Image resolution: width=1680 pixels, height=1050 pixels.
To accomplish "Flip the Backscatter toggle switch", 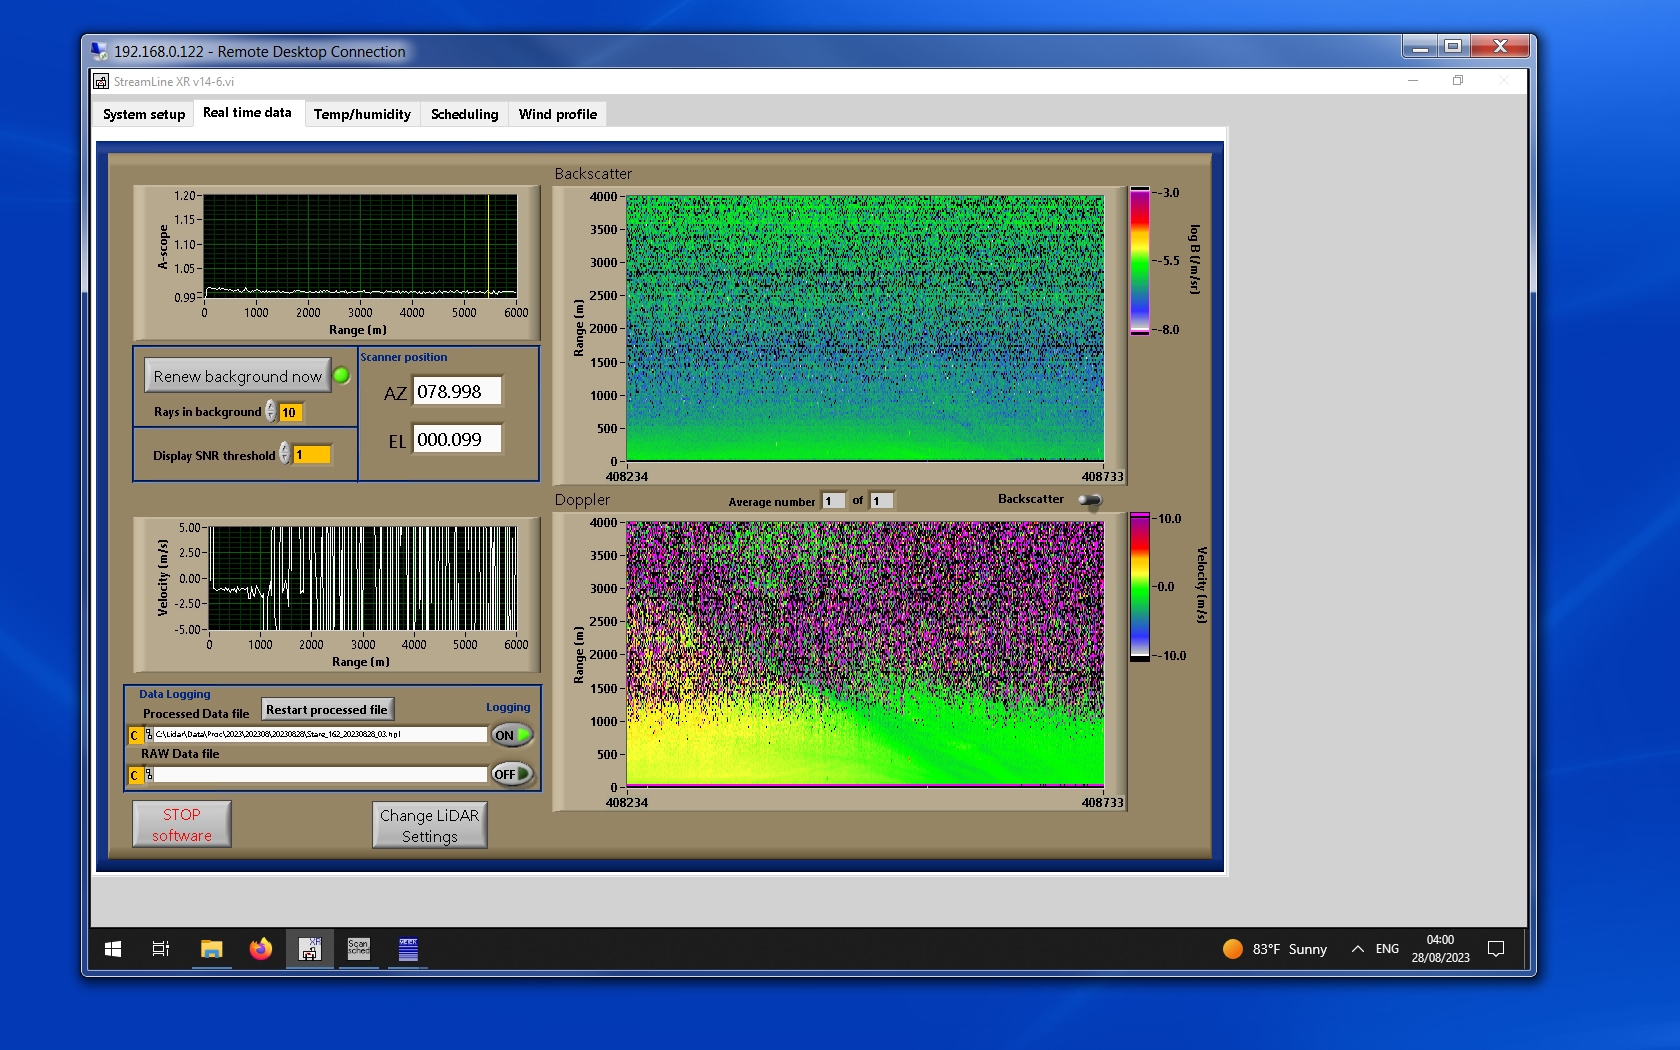I will (1090, 500).
